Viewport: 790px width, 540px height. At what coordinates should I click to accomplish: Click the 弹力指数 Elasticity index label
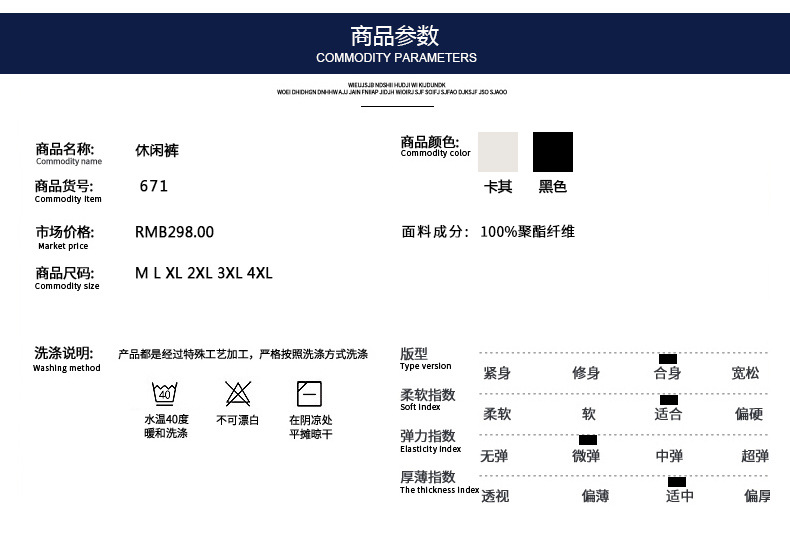click(431, 441)
